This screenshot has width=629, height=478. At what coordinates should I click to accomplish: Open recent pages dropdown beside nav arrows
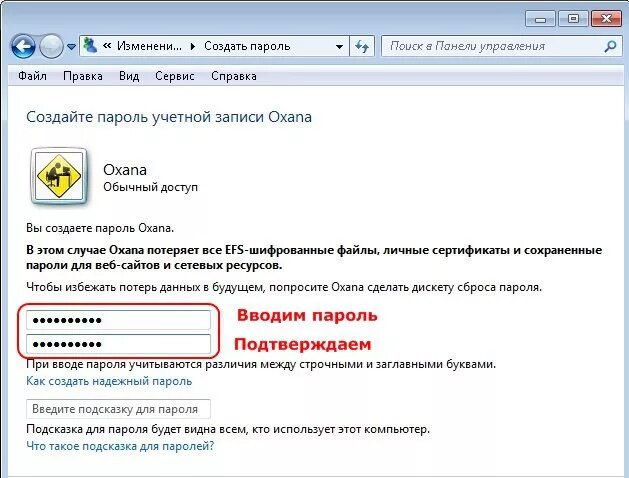coord(71,47)
